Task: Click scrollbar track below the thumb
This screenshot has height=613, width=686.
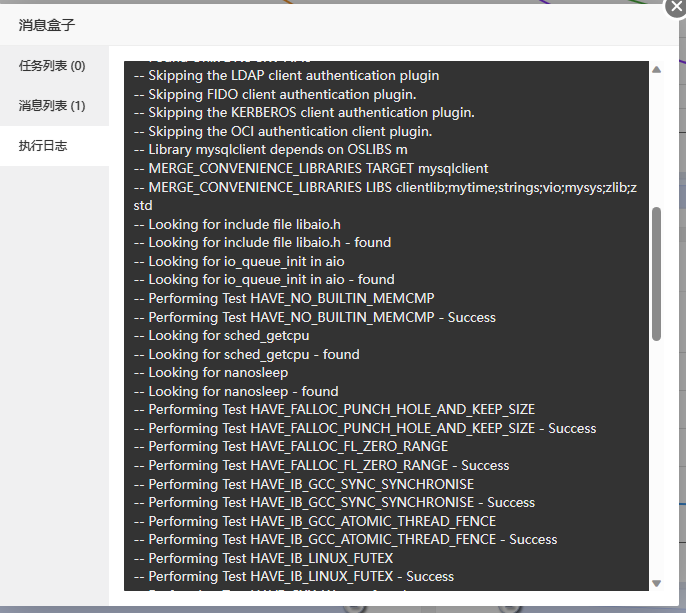Action: 656,459
